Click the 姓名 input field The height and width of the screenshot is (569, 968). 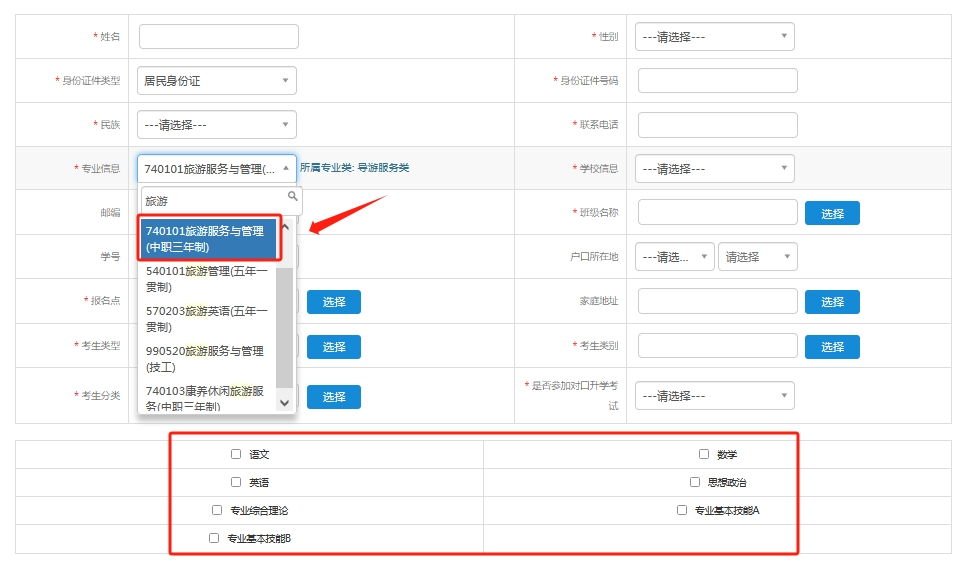click(x=219, y=36)
